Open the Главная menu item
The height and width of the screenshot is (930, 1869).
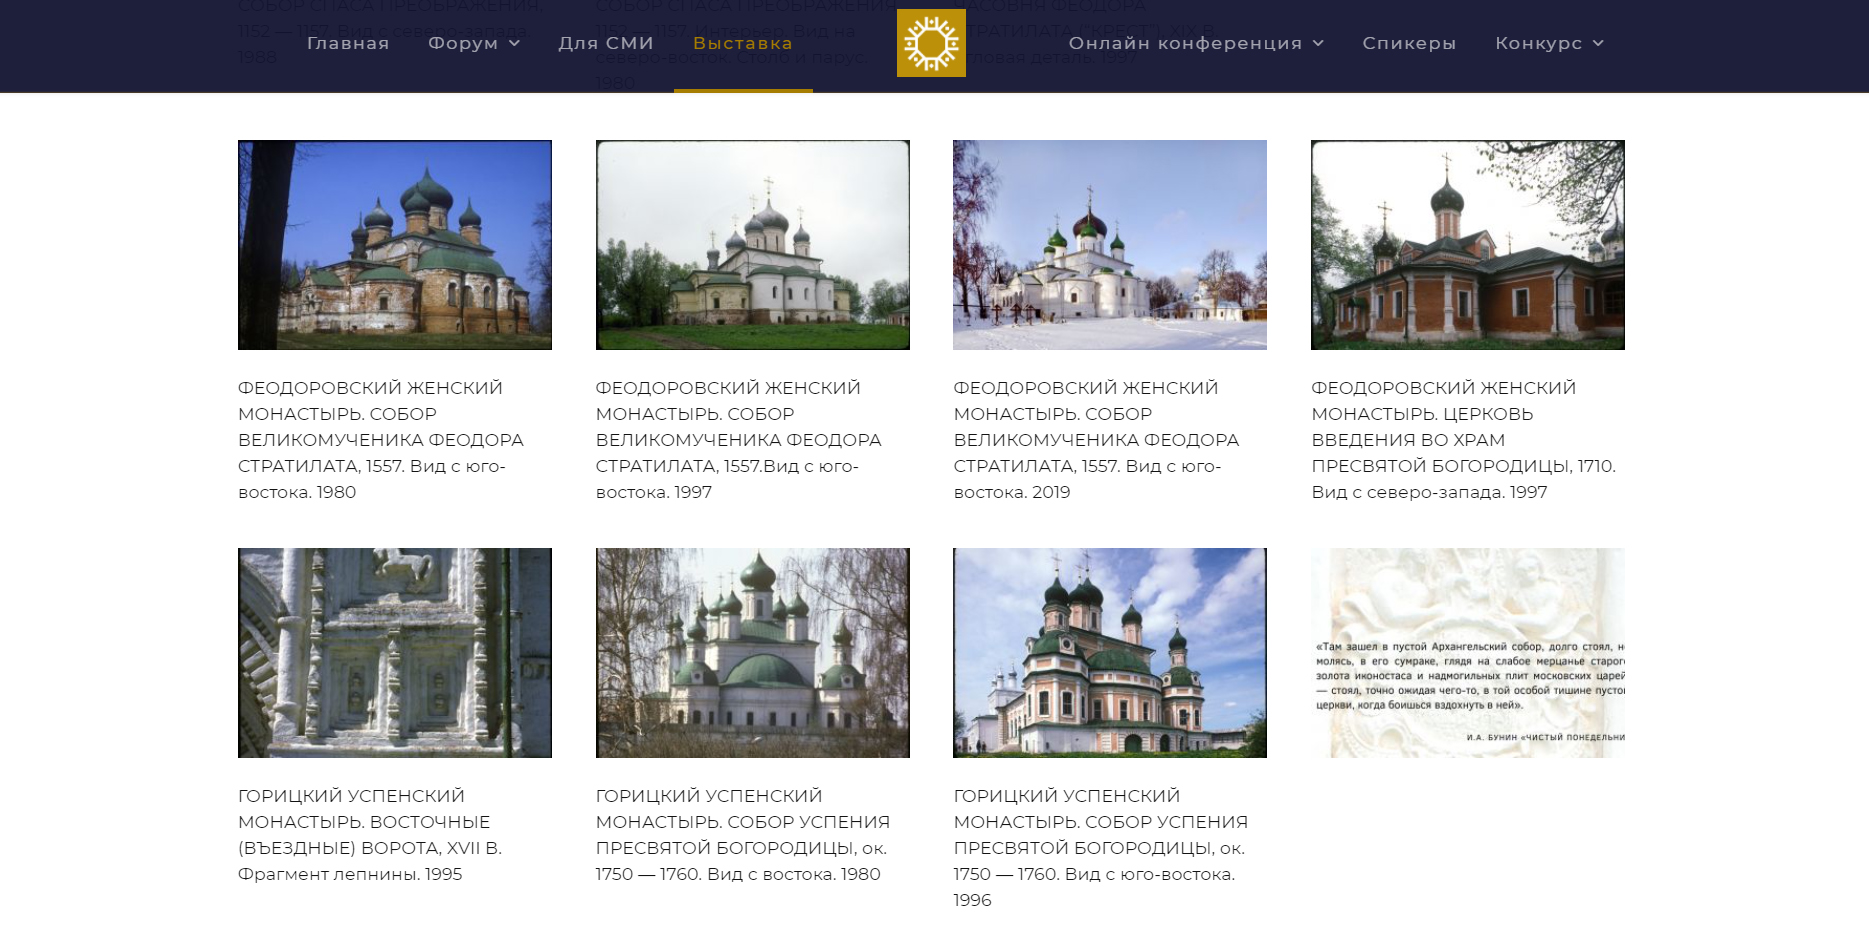coord(348,43)
